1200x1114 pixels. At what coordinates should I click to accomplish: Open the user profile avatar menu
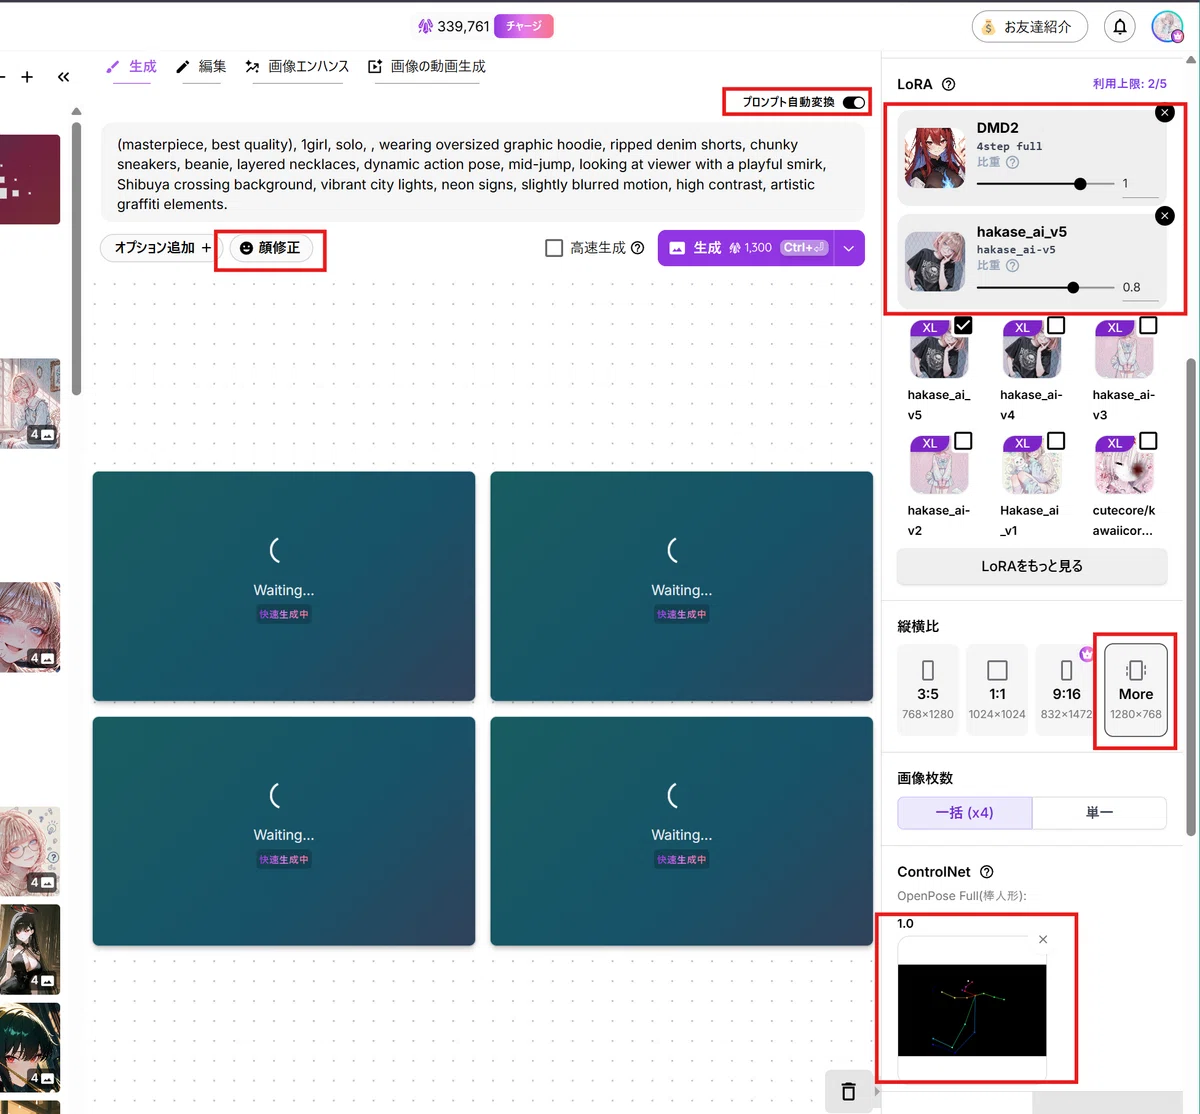pyautogui.click(x=1167, y=27)
